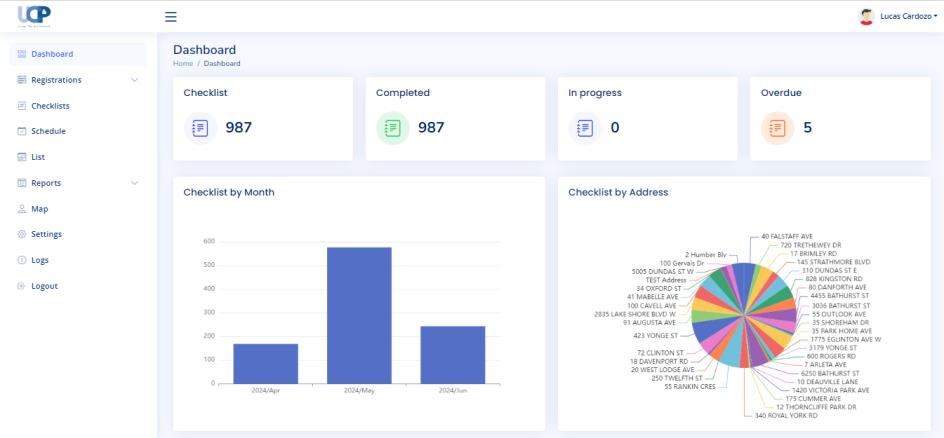Click the 4455 BATHURST ST label

tap(840, 296)
